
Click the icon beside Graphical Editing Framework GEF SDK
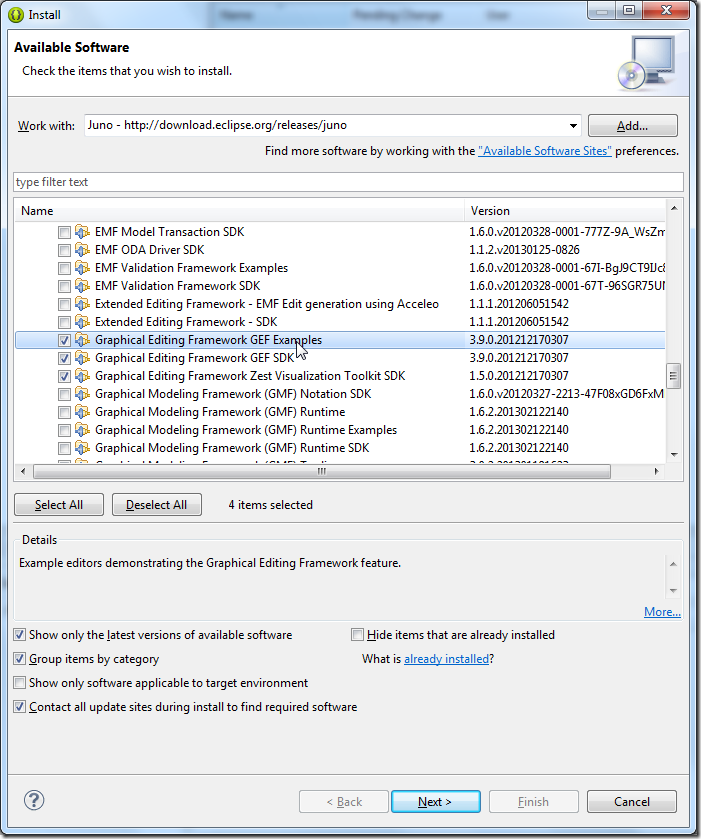click(x=82, y=358)
